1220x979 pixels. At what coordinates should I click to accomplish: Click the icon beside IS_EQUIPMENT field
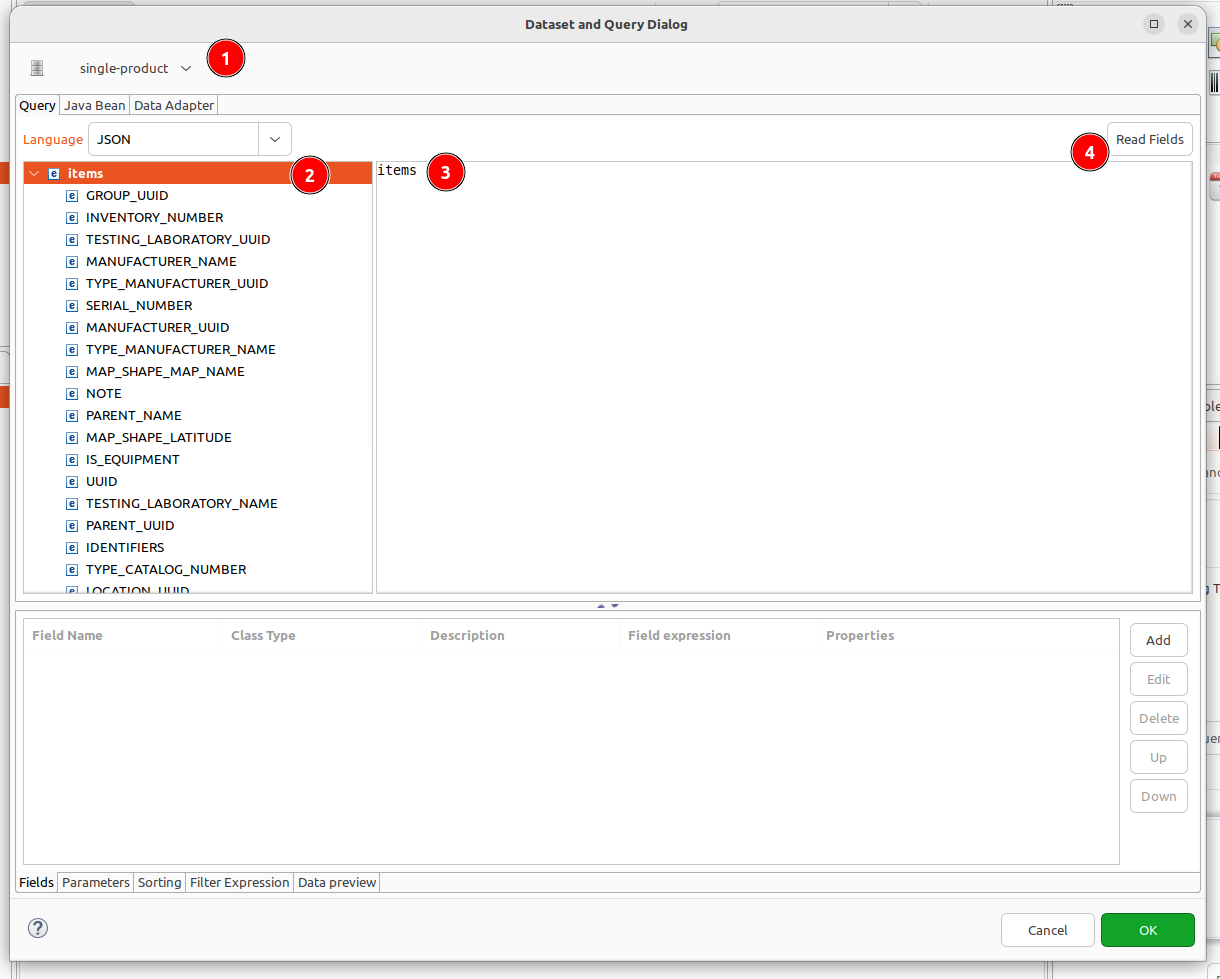[72, 460]
